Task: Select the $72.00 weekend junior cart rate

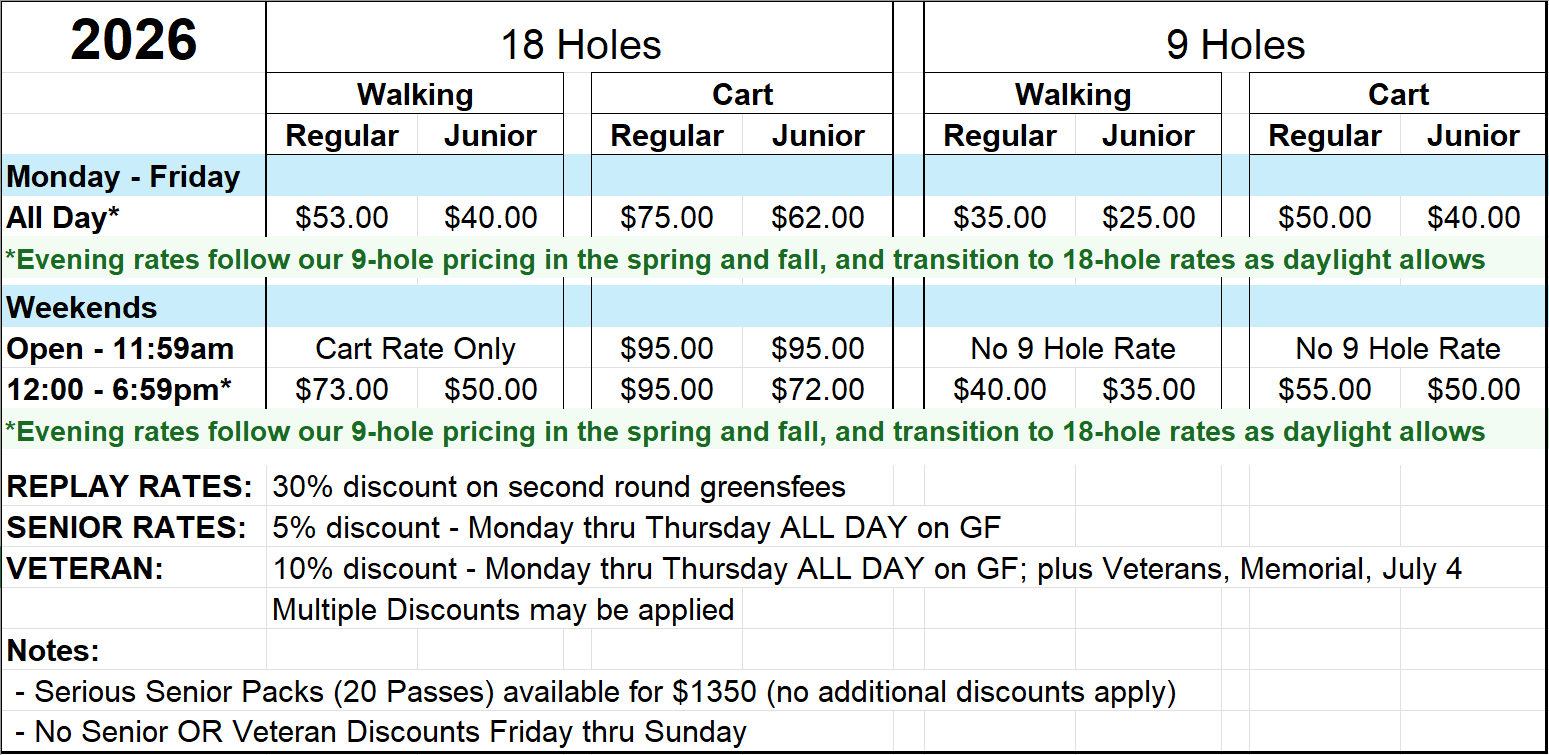Action: [x=818, y=390]
